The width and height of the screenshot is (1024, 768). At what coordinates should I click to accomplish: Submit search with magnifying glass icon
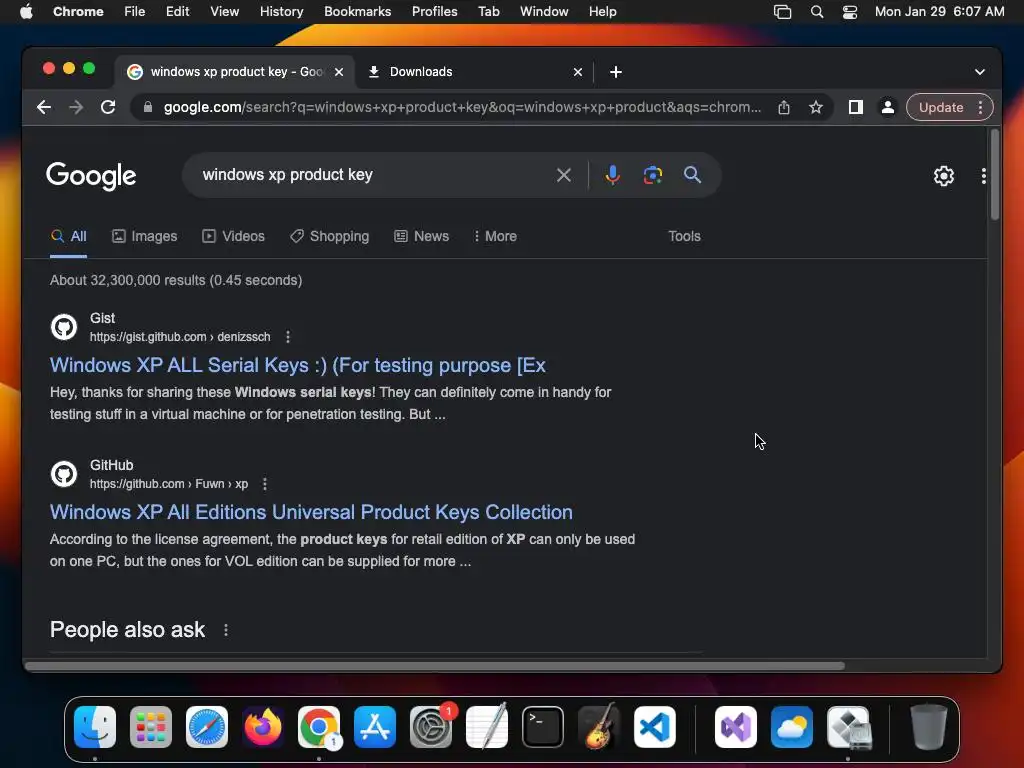coord(692,175)
